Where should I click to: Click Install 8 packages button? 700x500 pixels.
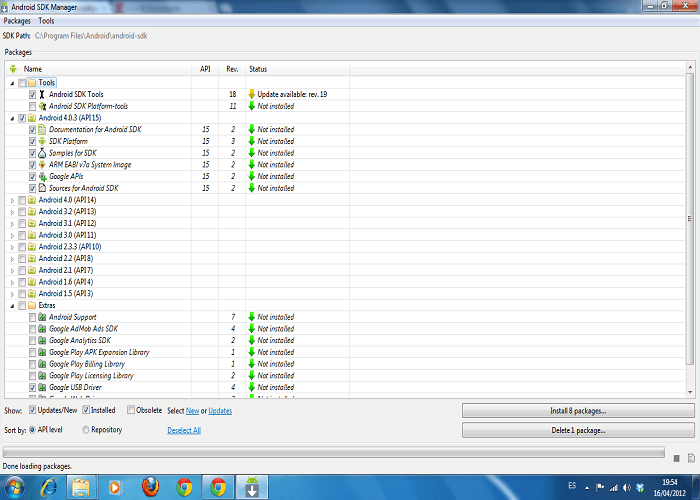pyautogui.click(x=578, y=411)
